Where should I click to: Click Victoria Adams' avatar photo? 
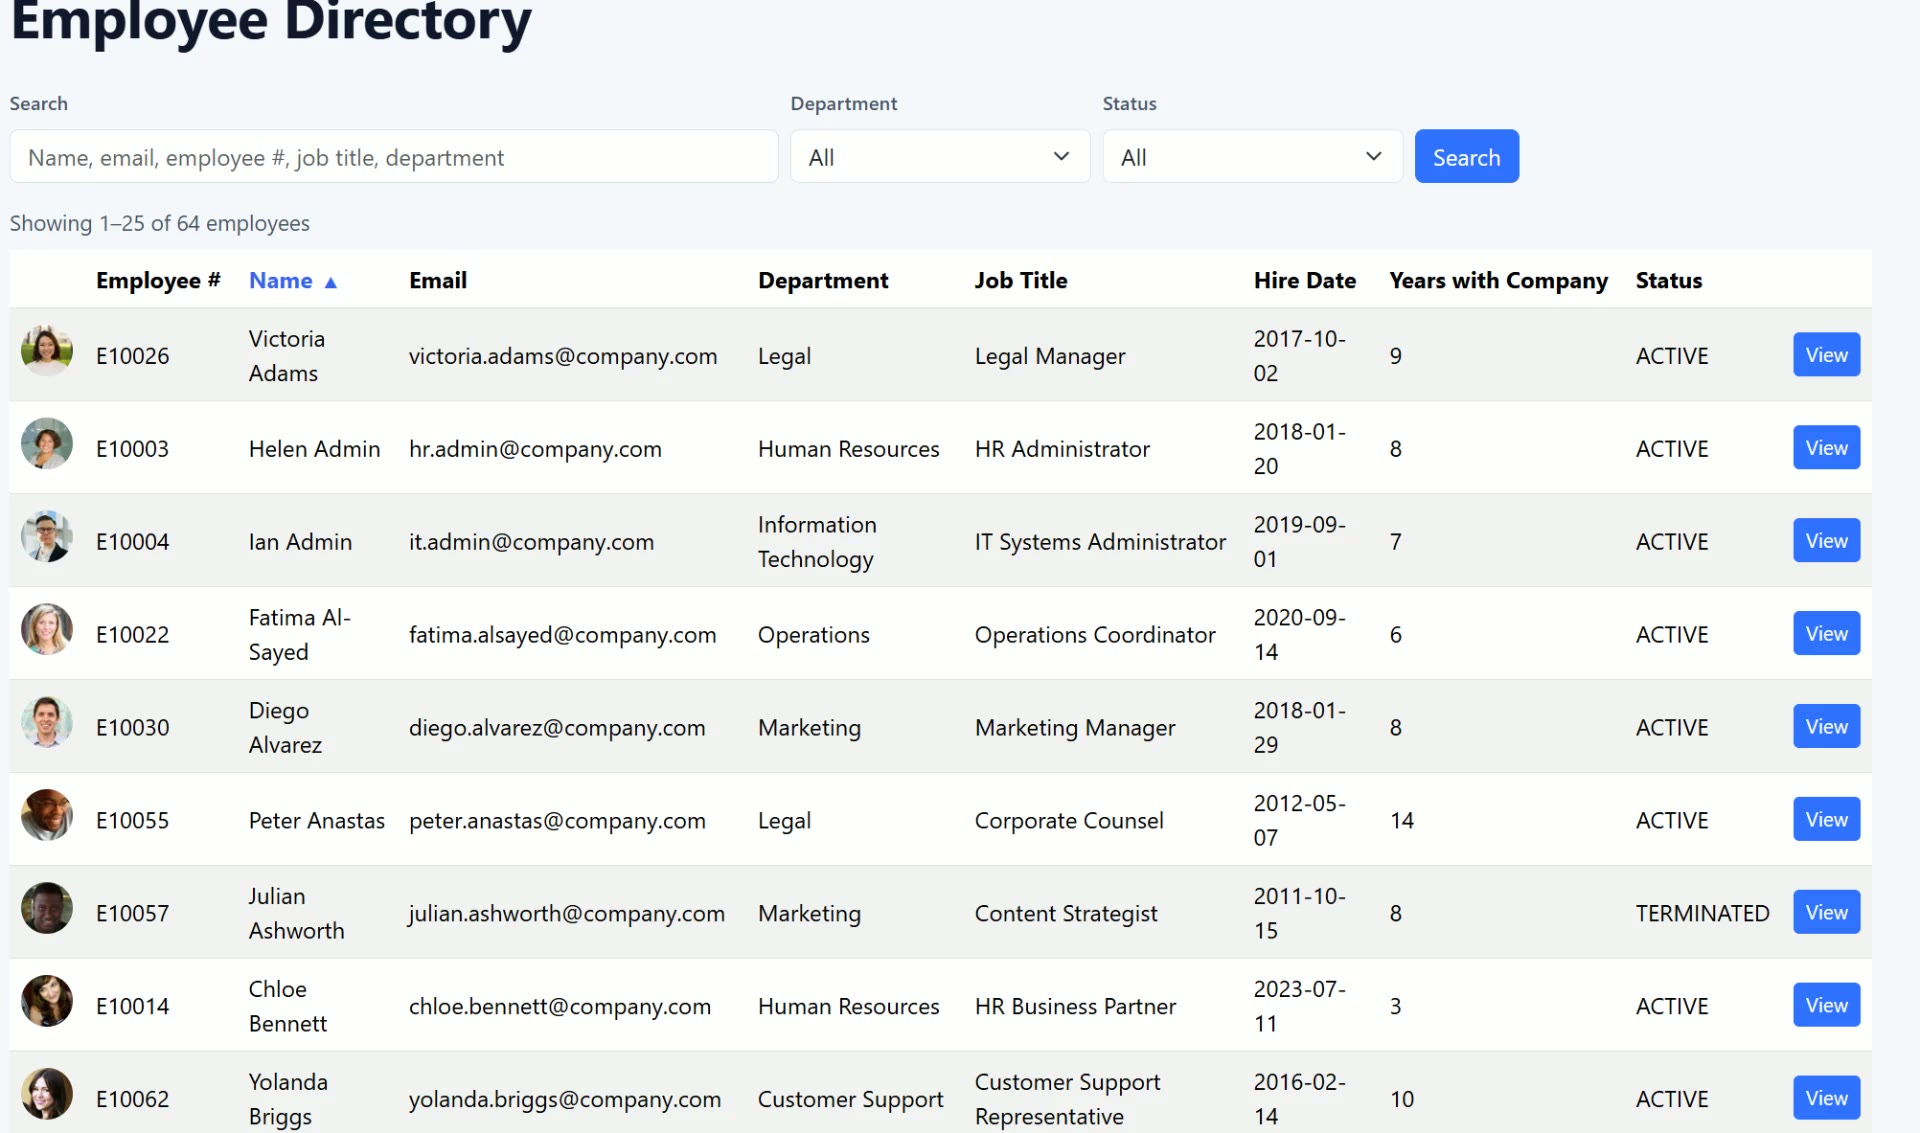(x=47, y=350)
